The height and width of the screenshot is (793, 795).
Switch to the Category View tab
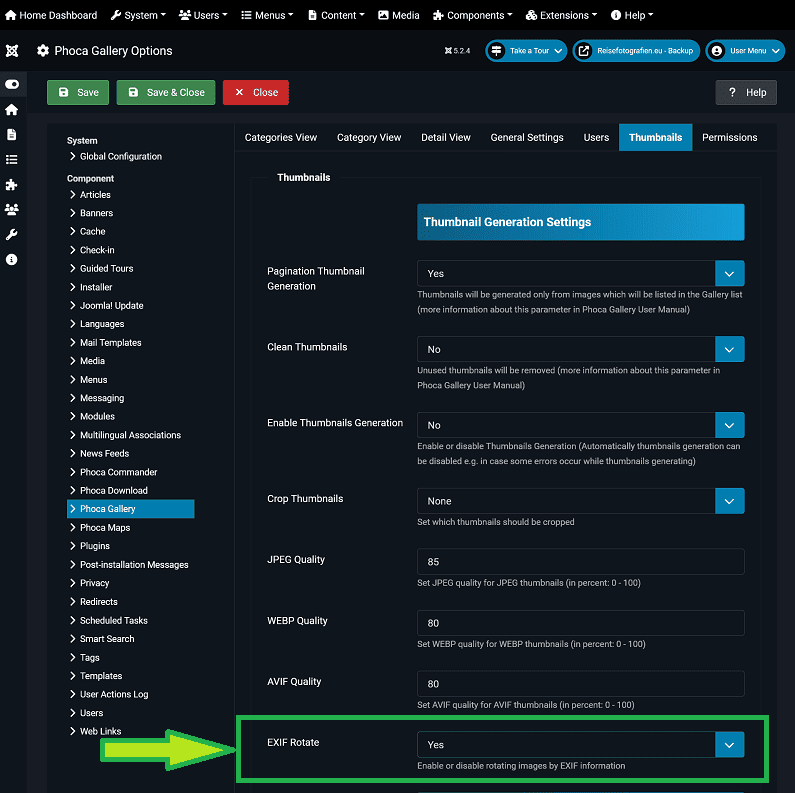point(368,138)
